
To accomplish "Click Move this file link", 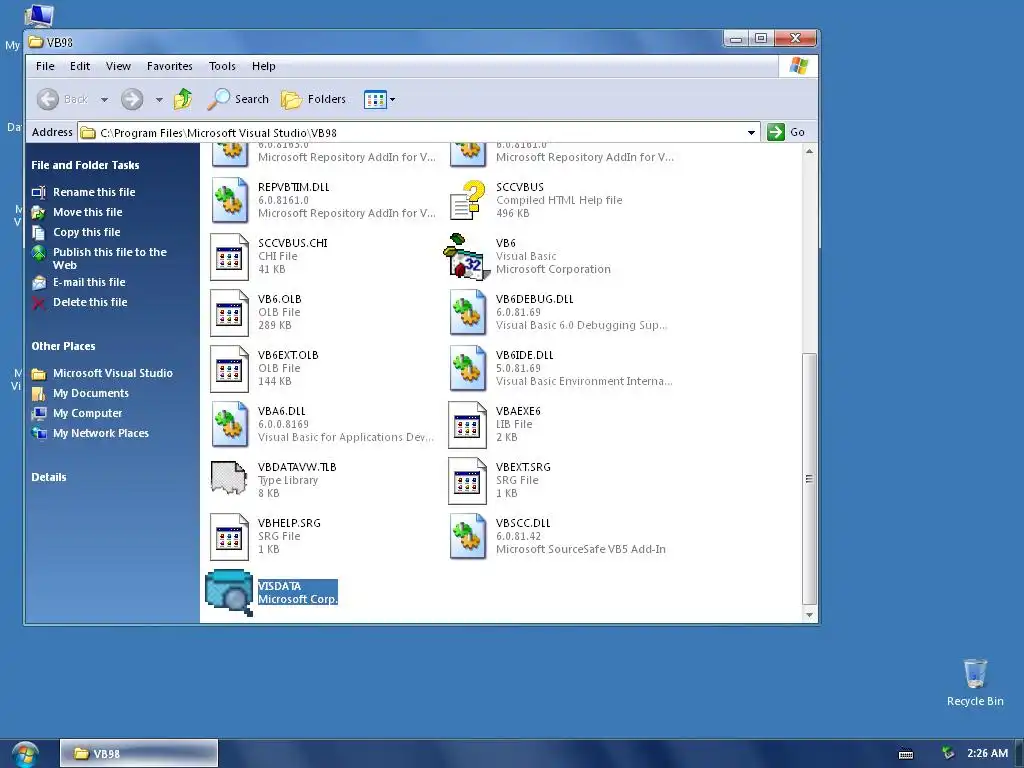I will click(x=88, y=212).
